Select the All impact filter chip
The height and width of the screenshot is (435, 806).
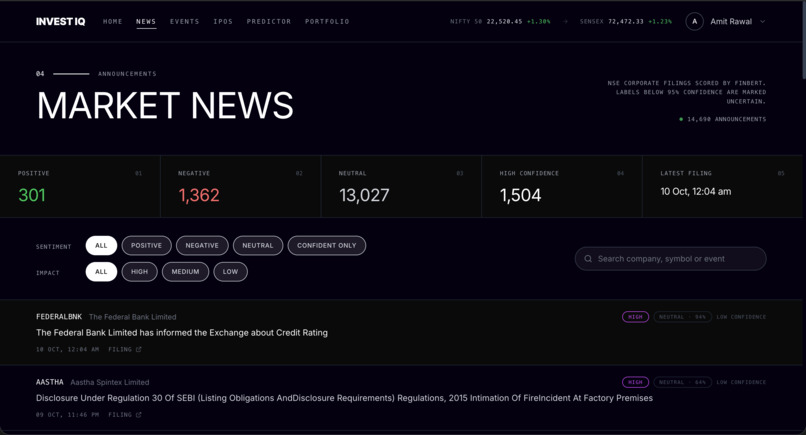(101, 271)
